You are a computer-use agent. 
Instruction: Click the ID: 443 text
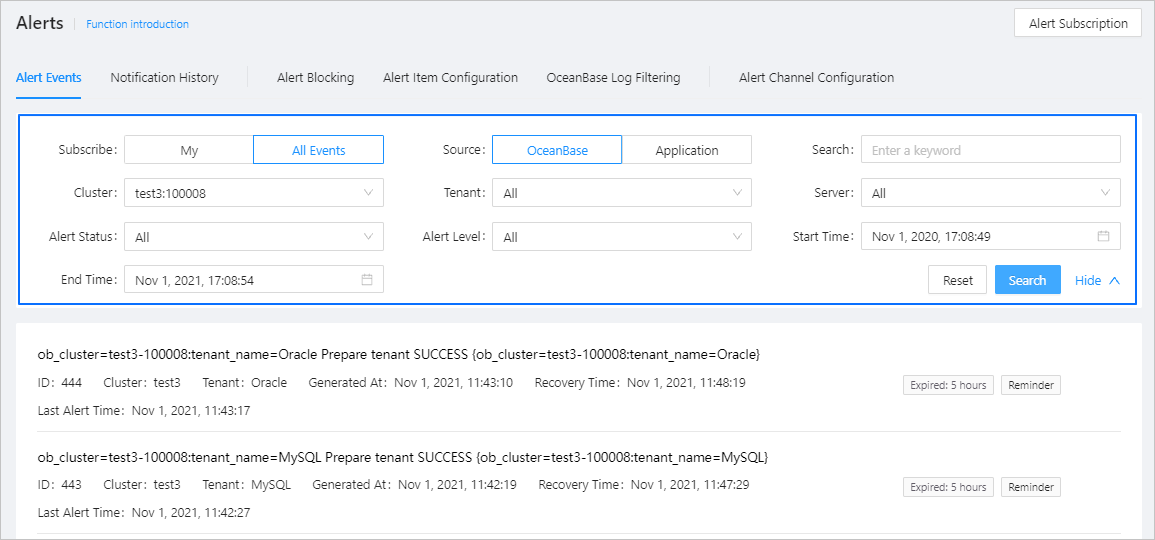pos(60,485)
